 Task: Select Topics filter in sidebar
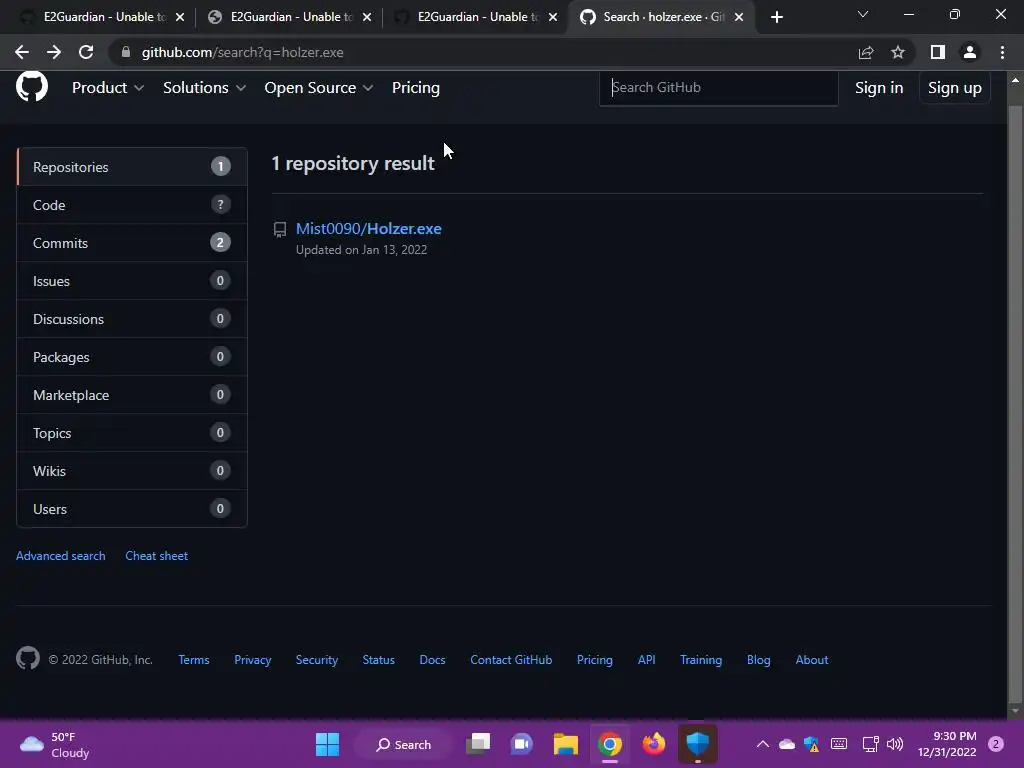(132, 432)
